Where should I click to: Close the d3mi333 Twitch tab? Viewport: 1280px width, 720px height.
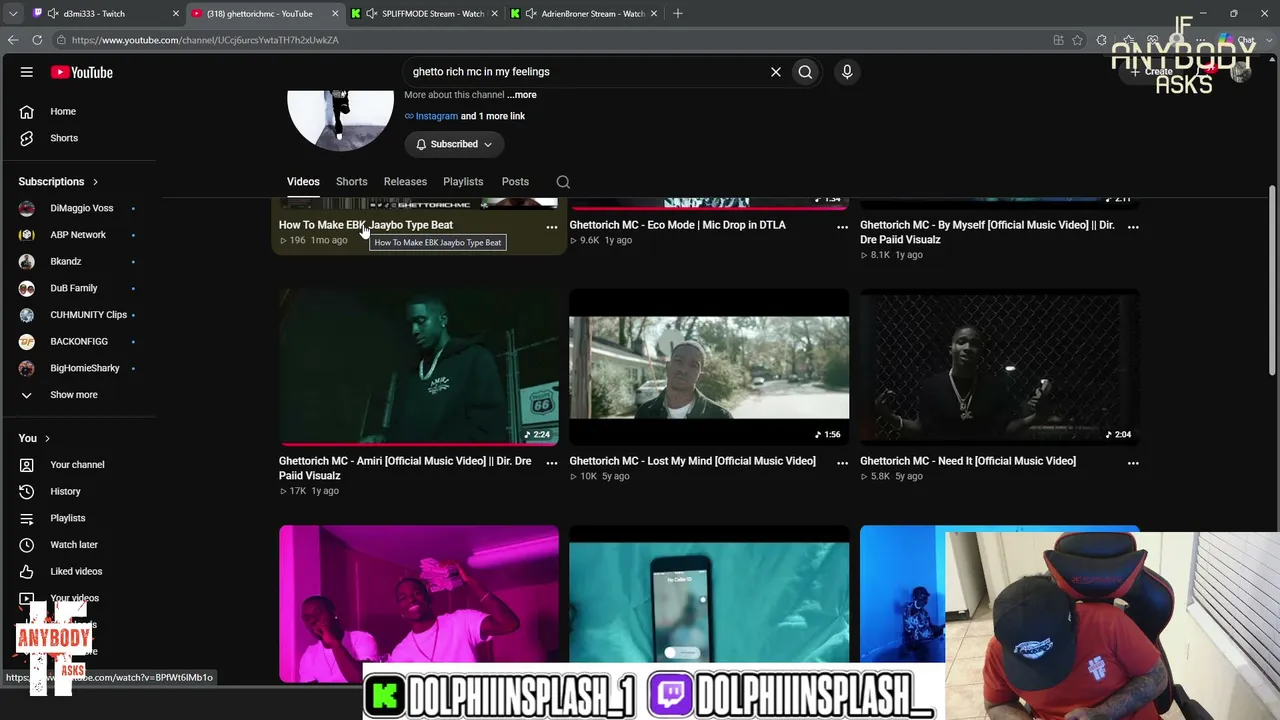[x=176, y=14]
